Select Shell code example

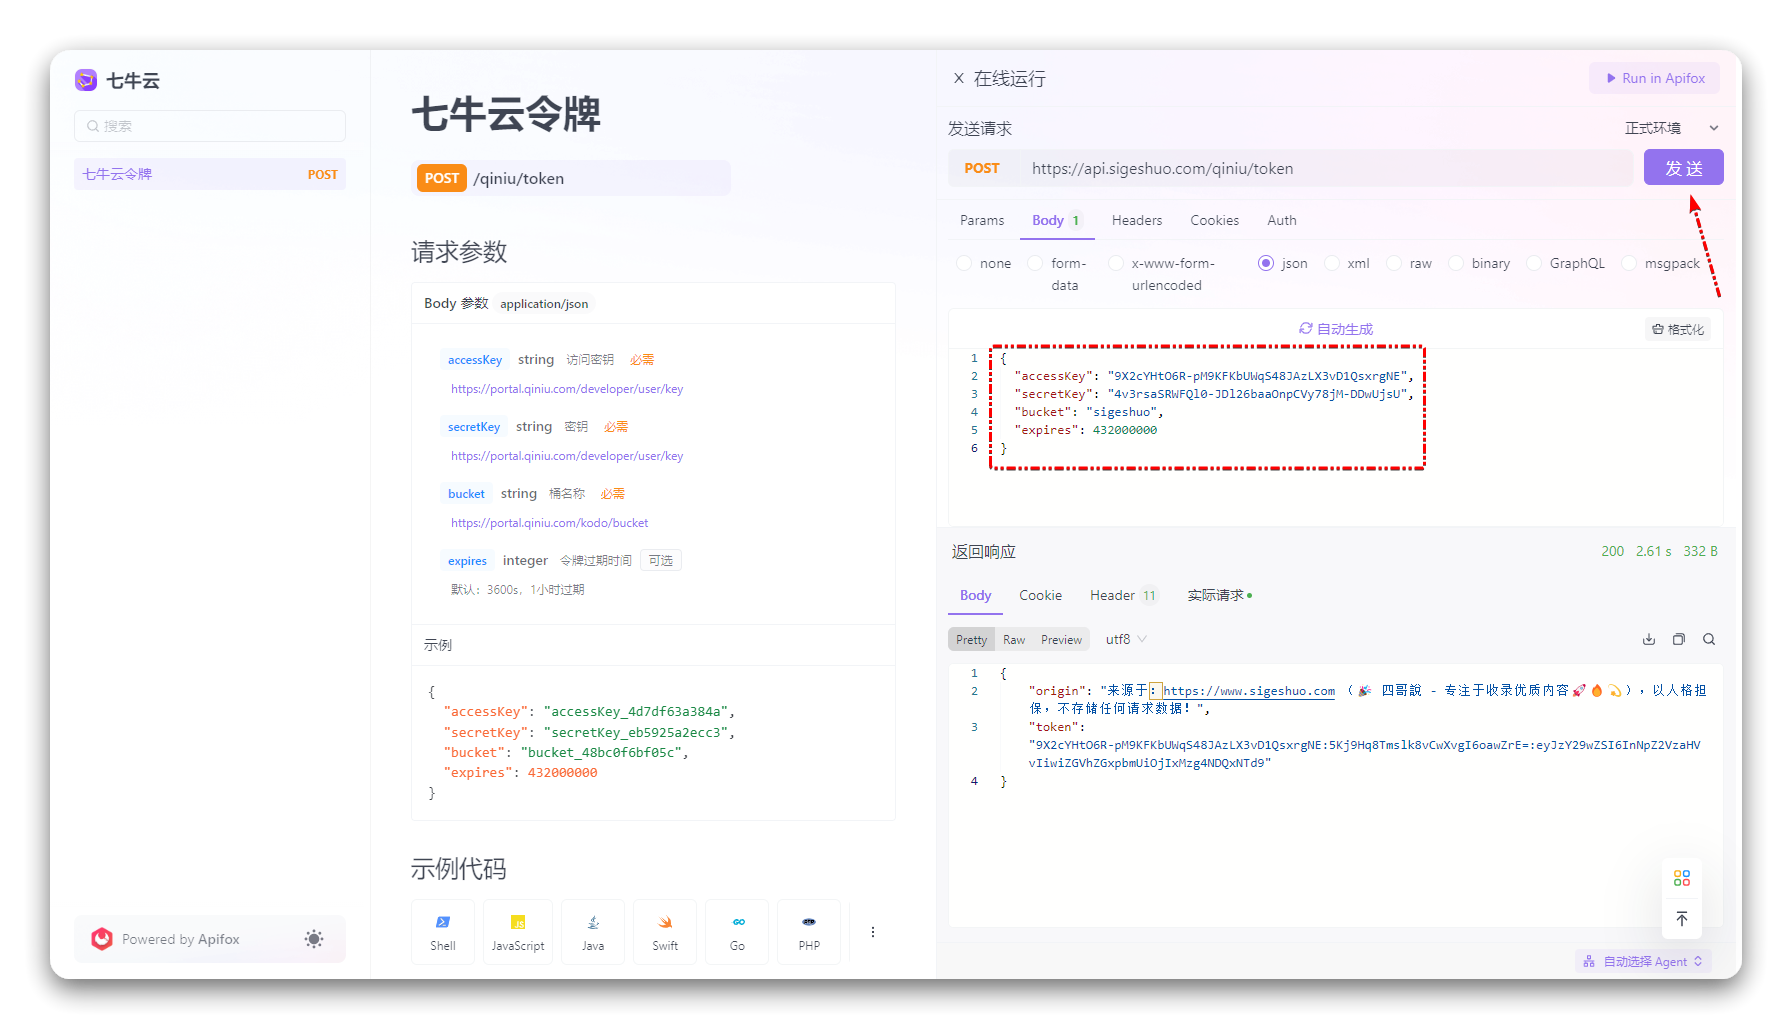coord(443,932)
